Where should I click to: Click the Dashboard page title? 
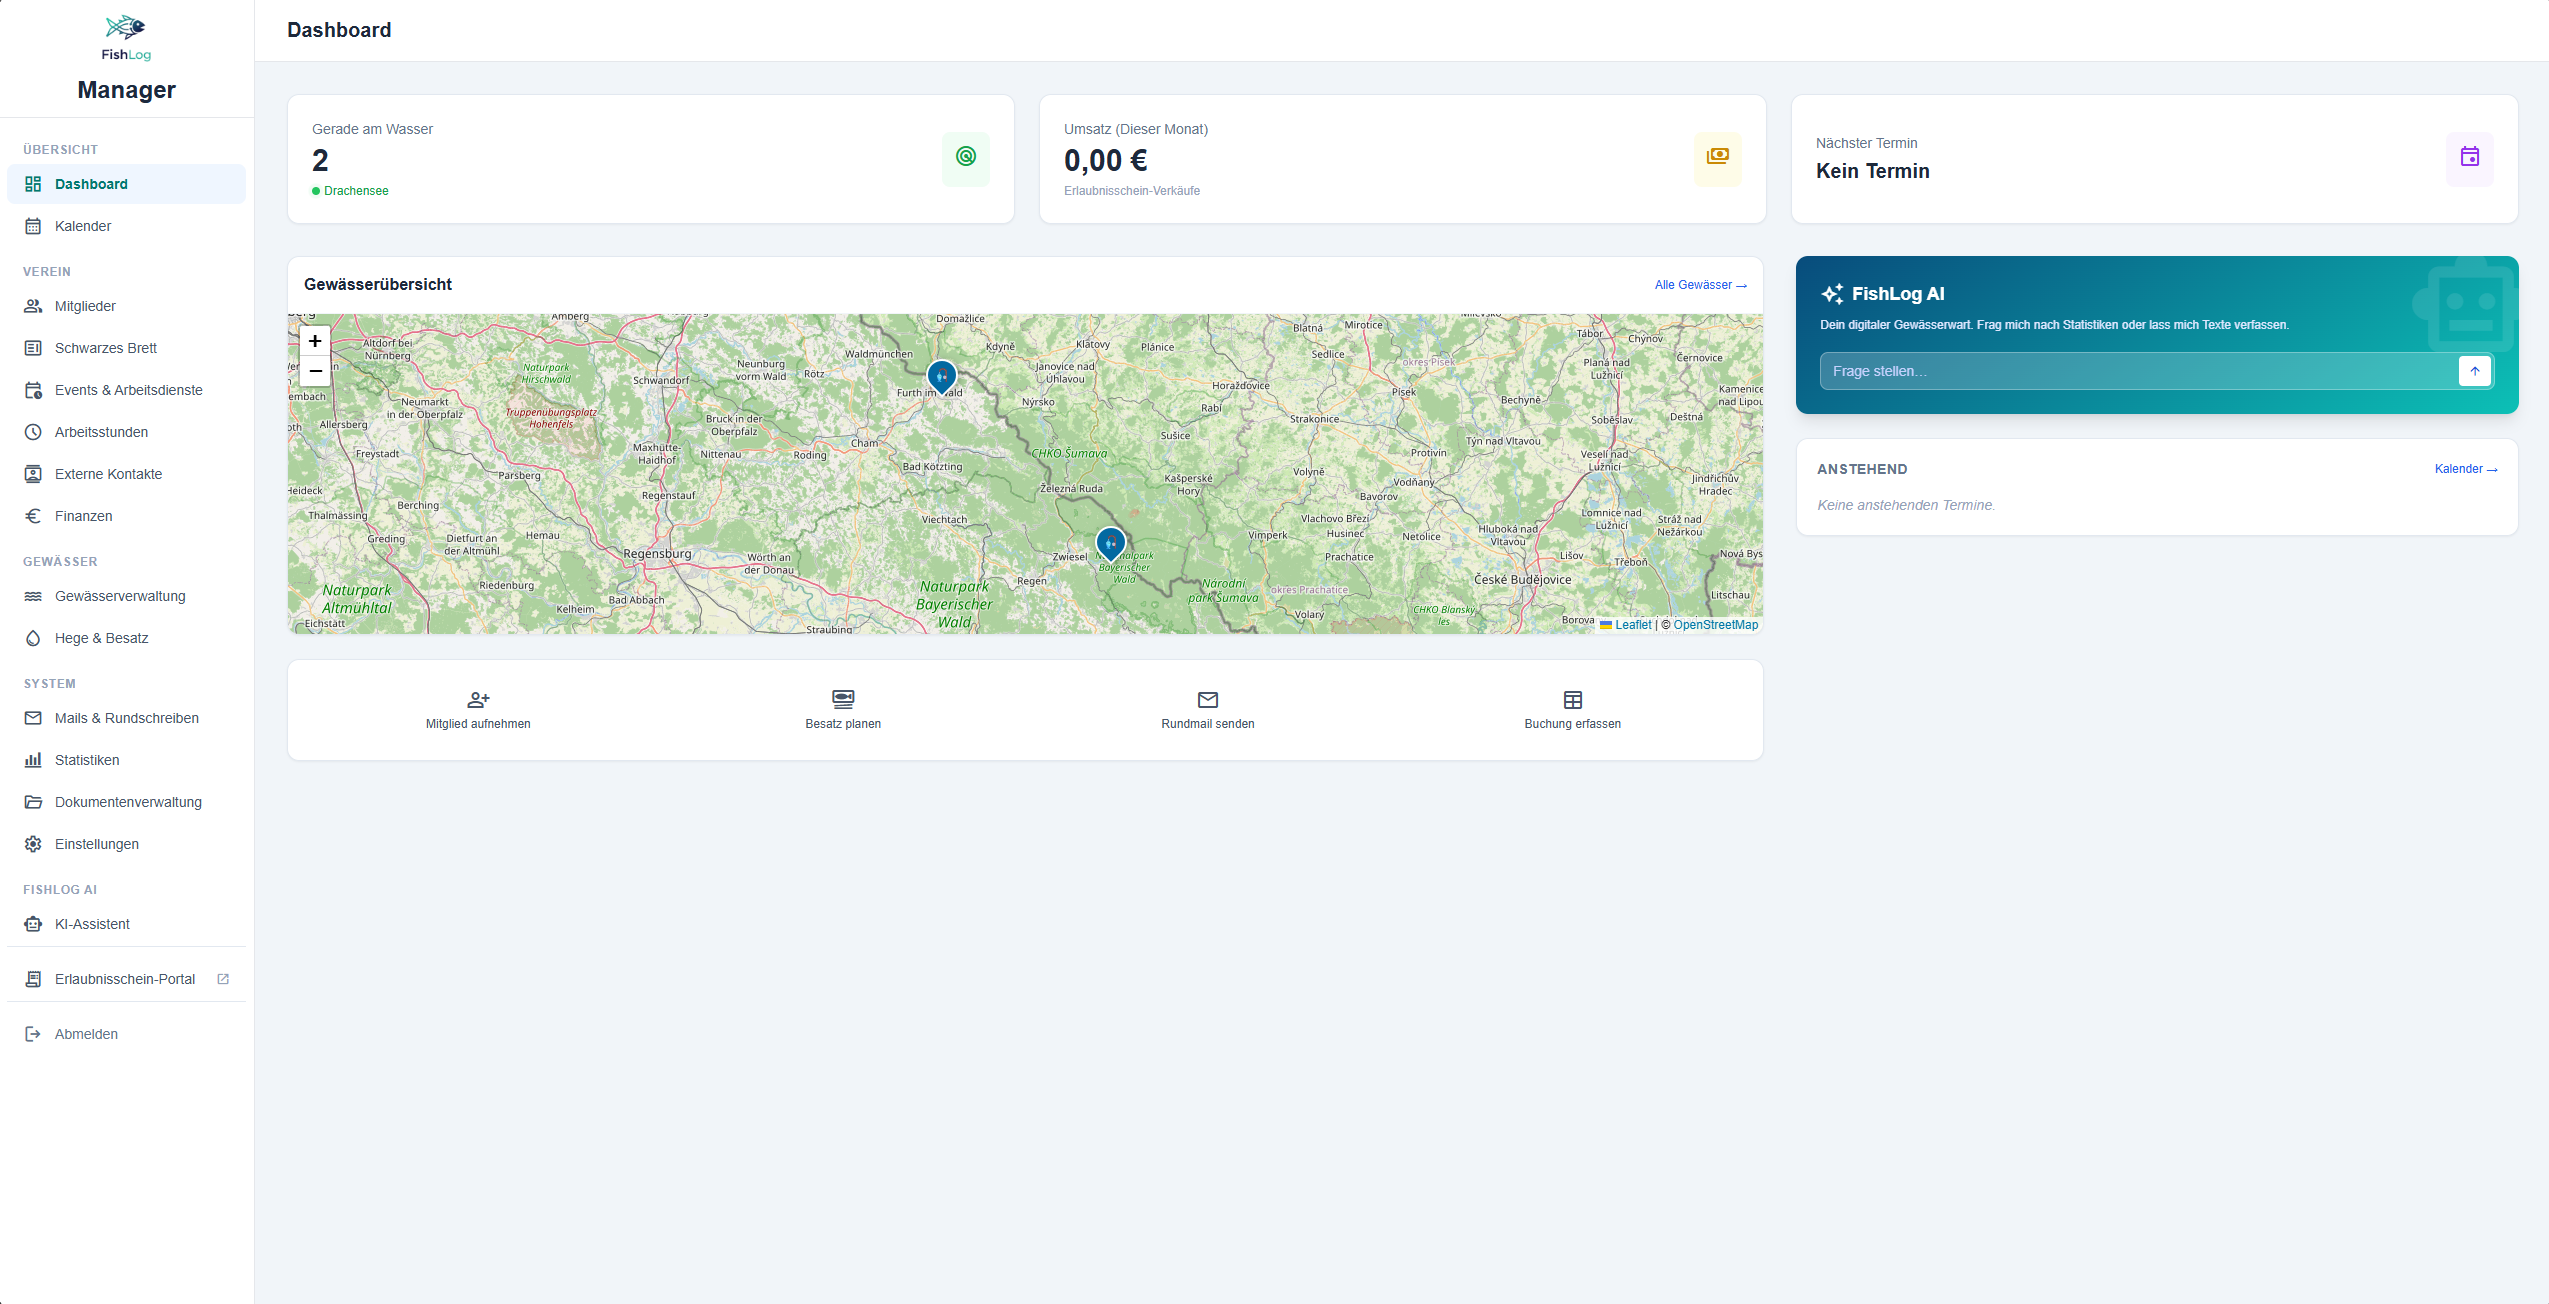click(x=339, y=30)
